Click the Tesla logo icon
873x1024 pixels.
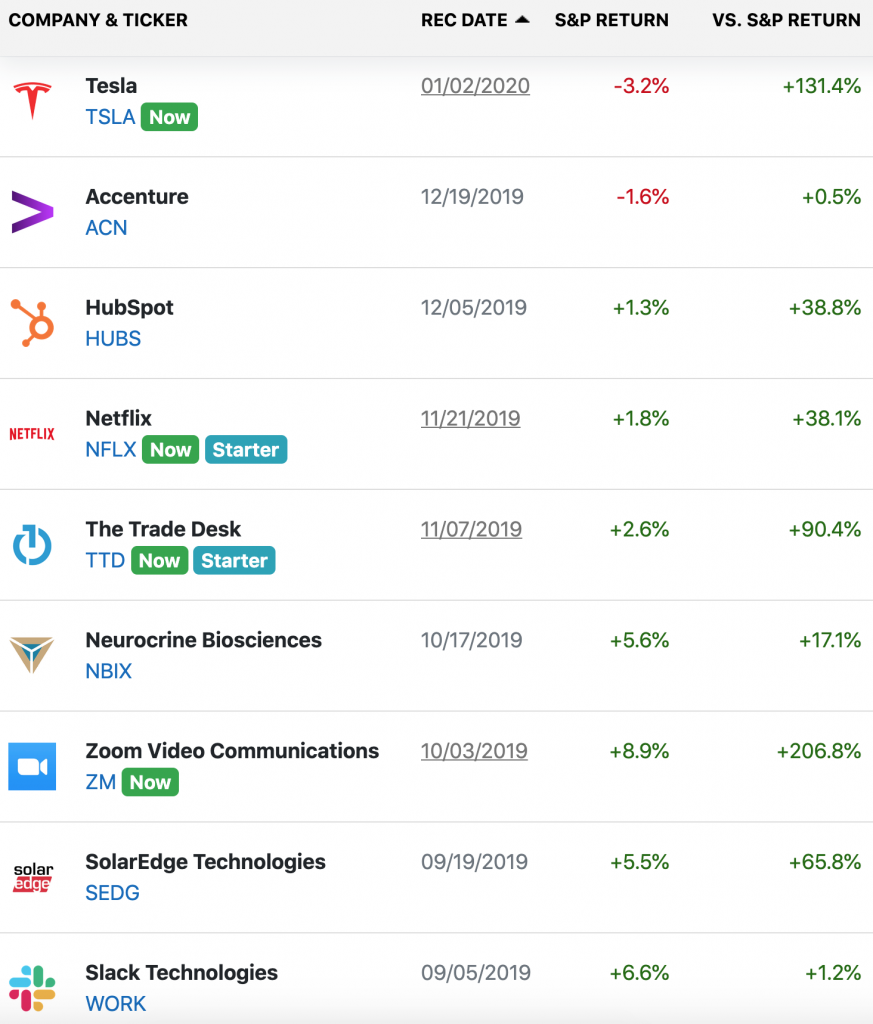(x=32, y=100)
